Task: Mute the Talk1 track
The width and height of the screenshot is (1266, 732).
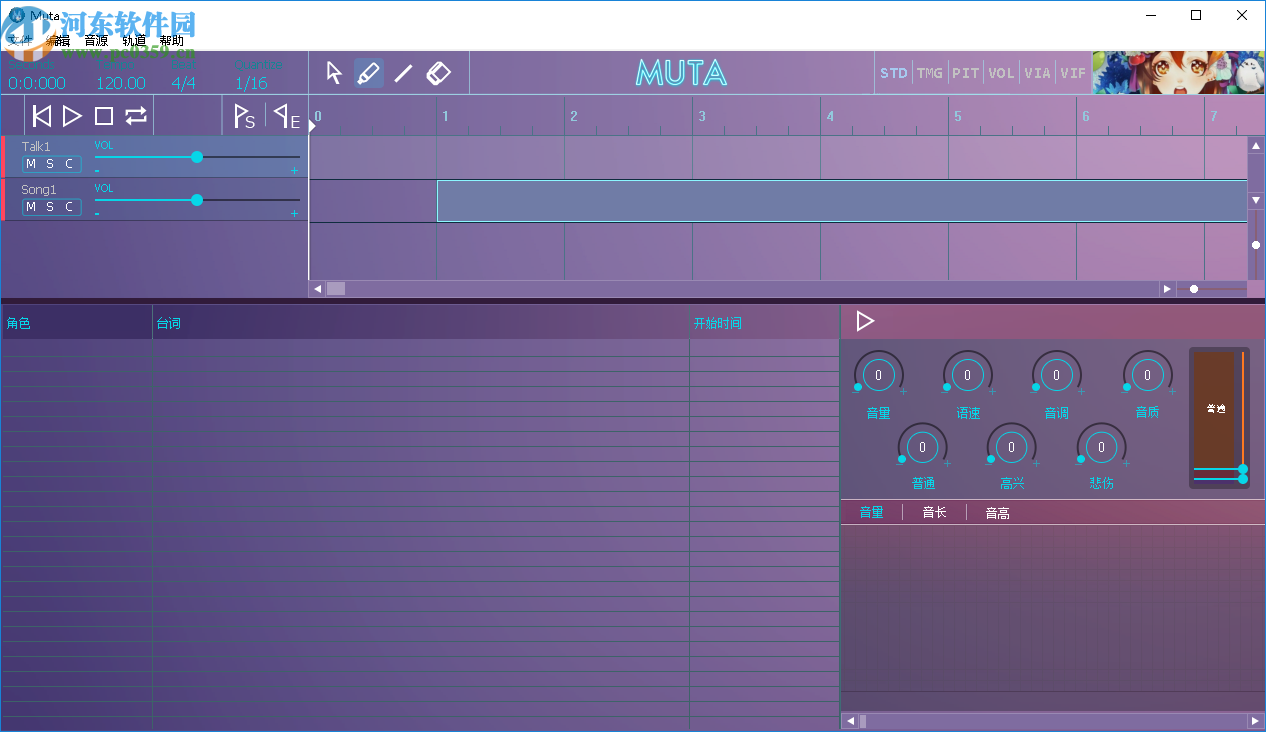Action: (x=33, y=163)
